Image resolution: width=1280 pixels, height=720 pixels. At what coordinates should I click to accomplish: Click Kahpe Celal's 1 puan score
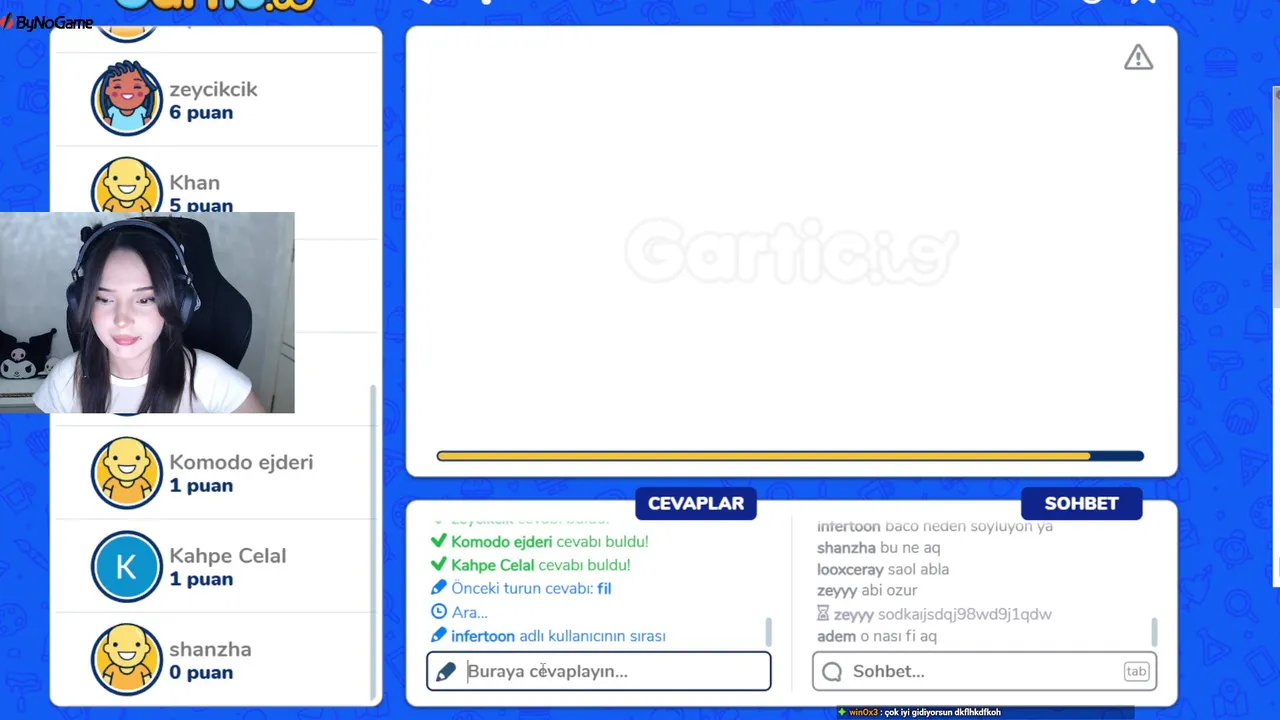[x=201, y=579]
